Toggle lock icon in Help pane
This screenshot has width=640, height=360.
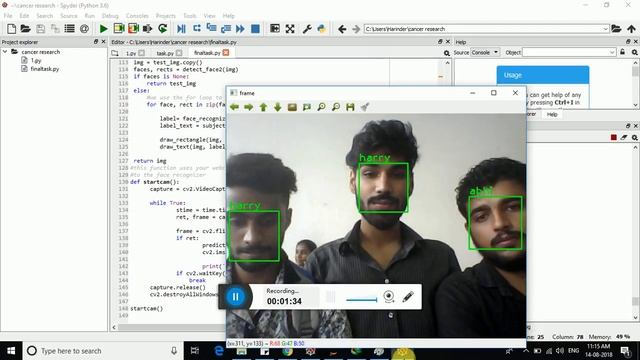(x=622, y=52)
